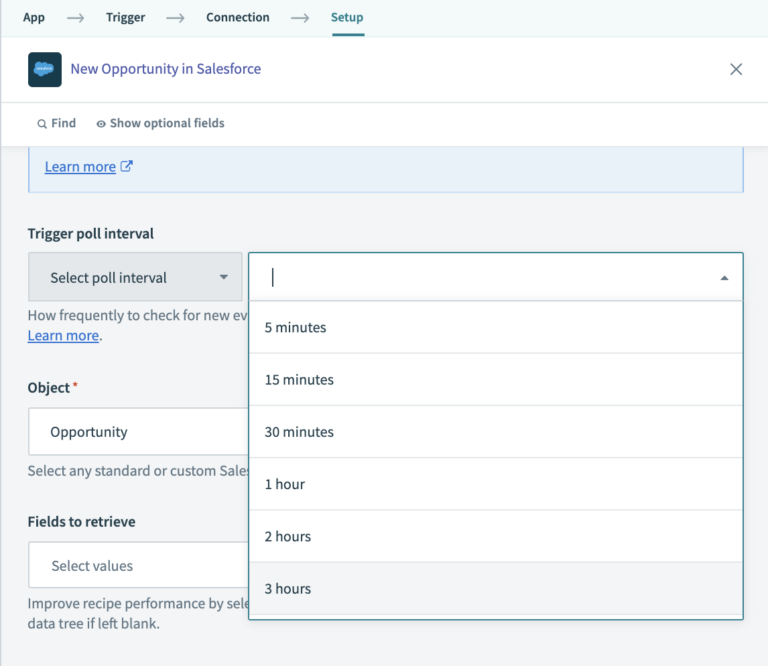
Task: Click the arrow between App and Trigger
Action: (x=75, y=18)
